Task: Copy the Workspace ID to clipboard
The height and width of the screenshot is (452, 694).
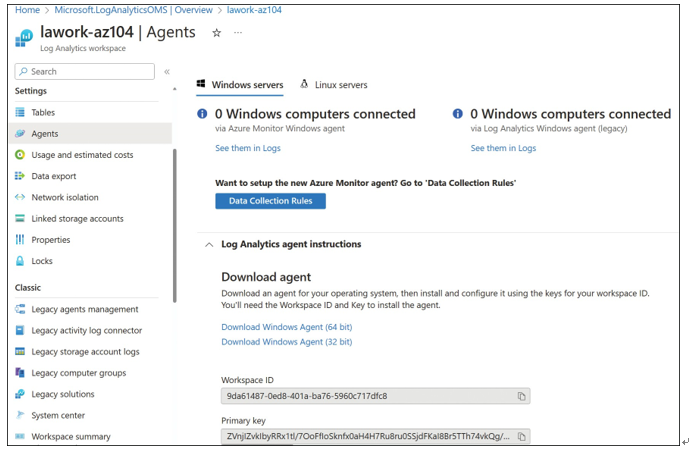Action: 522,396
